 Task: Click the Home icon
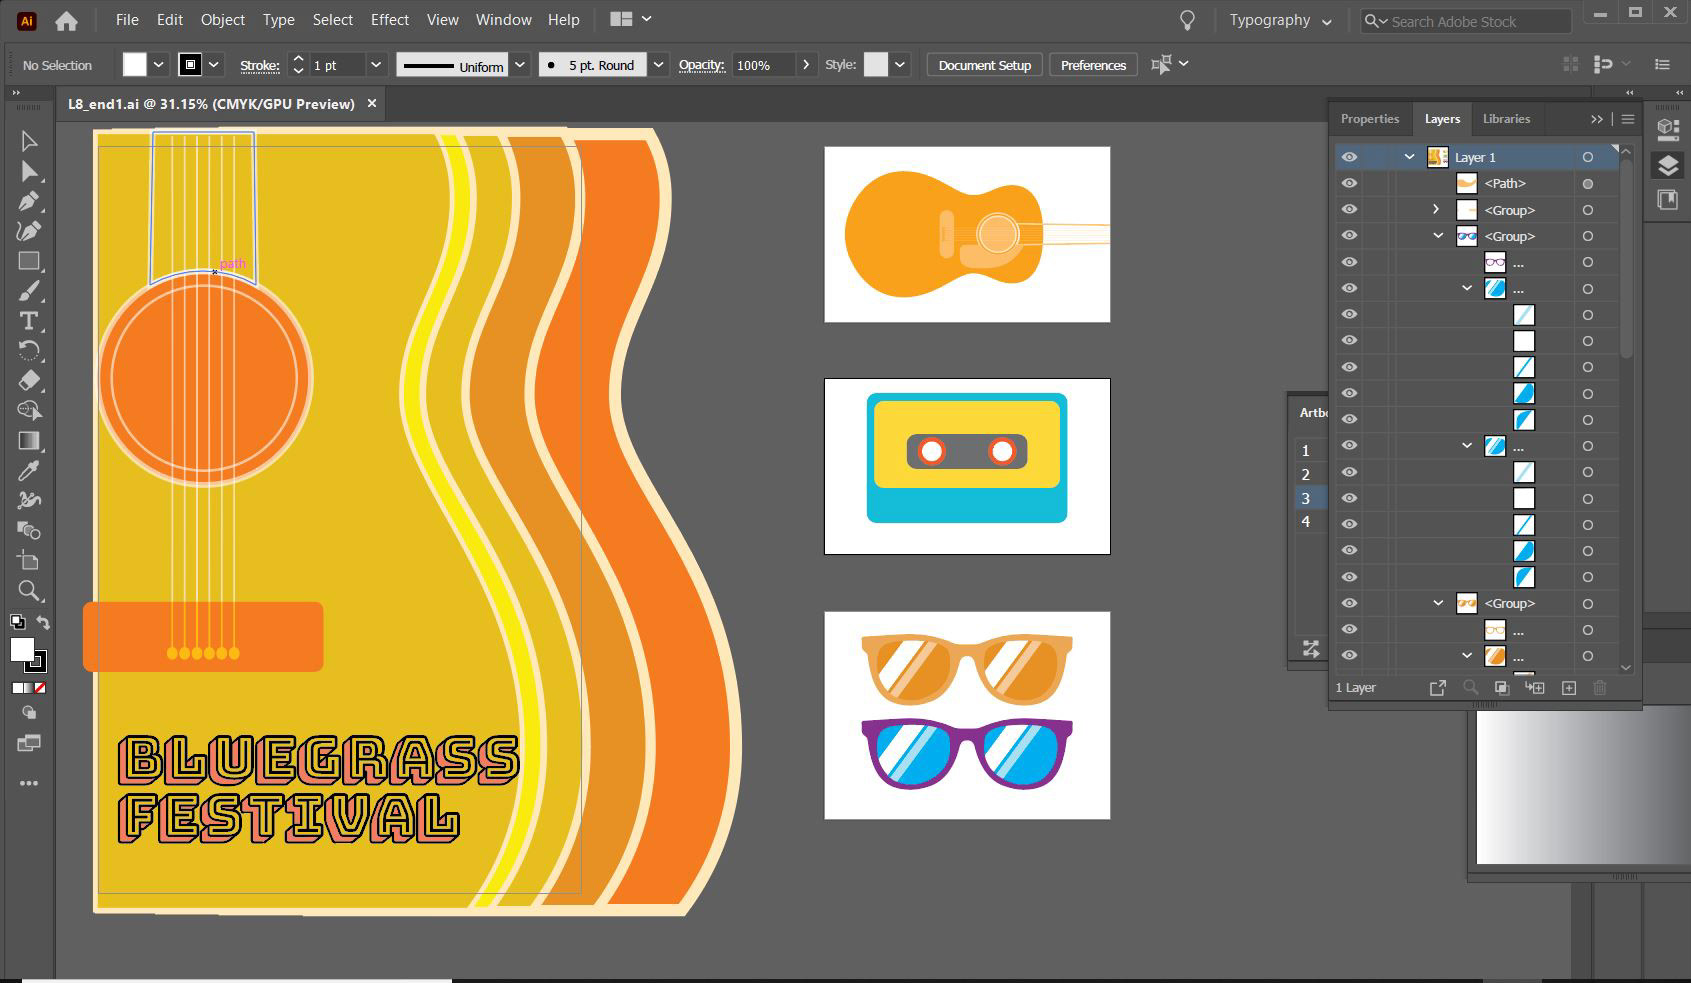point(66,20)
